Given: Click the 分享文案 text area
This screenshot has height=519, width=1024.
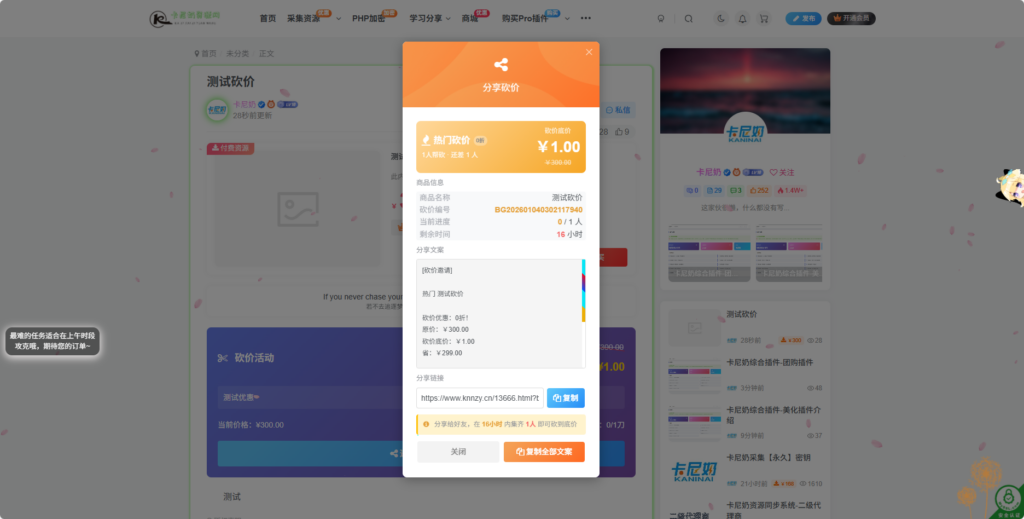Looking at the screenshot, I should pyautogui.click(x=499, y=313).
